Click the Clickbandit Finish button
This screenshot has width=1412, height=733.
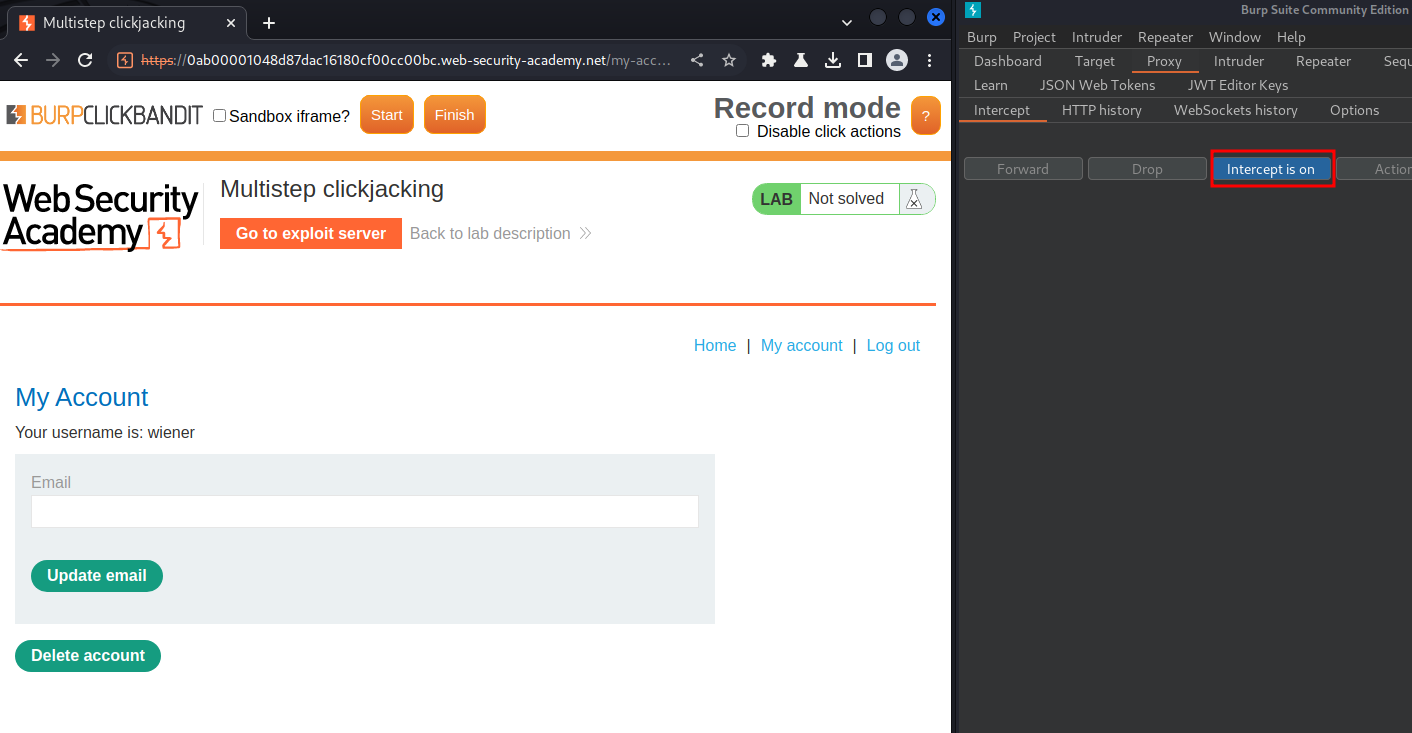pos(455,115)
